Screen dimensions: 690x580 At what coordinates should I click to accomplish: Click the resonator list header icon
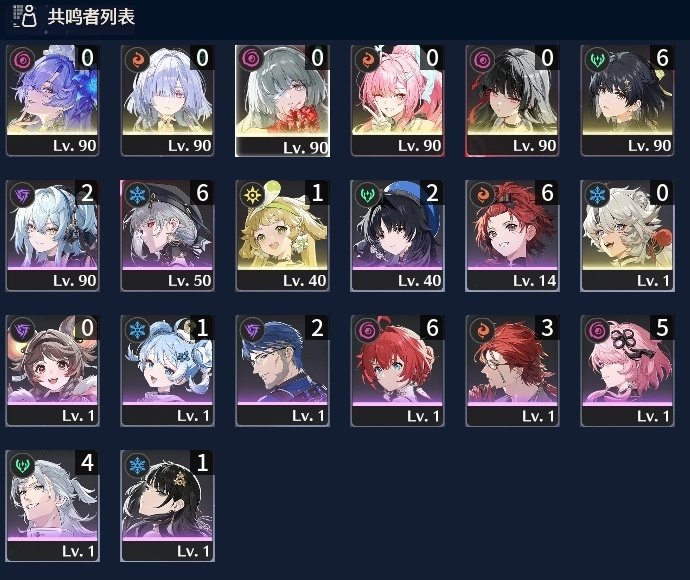pyautogui.click(x=25, y=16)
